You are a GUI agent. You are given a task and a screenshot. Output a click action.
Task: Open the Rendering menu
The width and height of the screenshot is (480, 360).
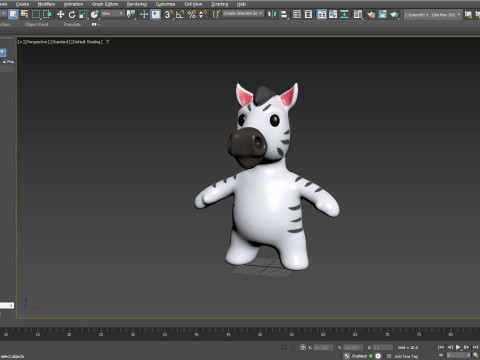pos(137,4)
